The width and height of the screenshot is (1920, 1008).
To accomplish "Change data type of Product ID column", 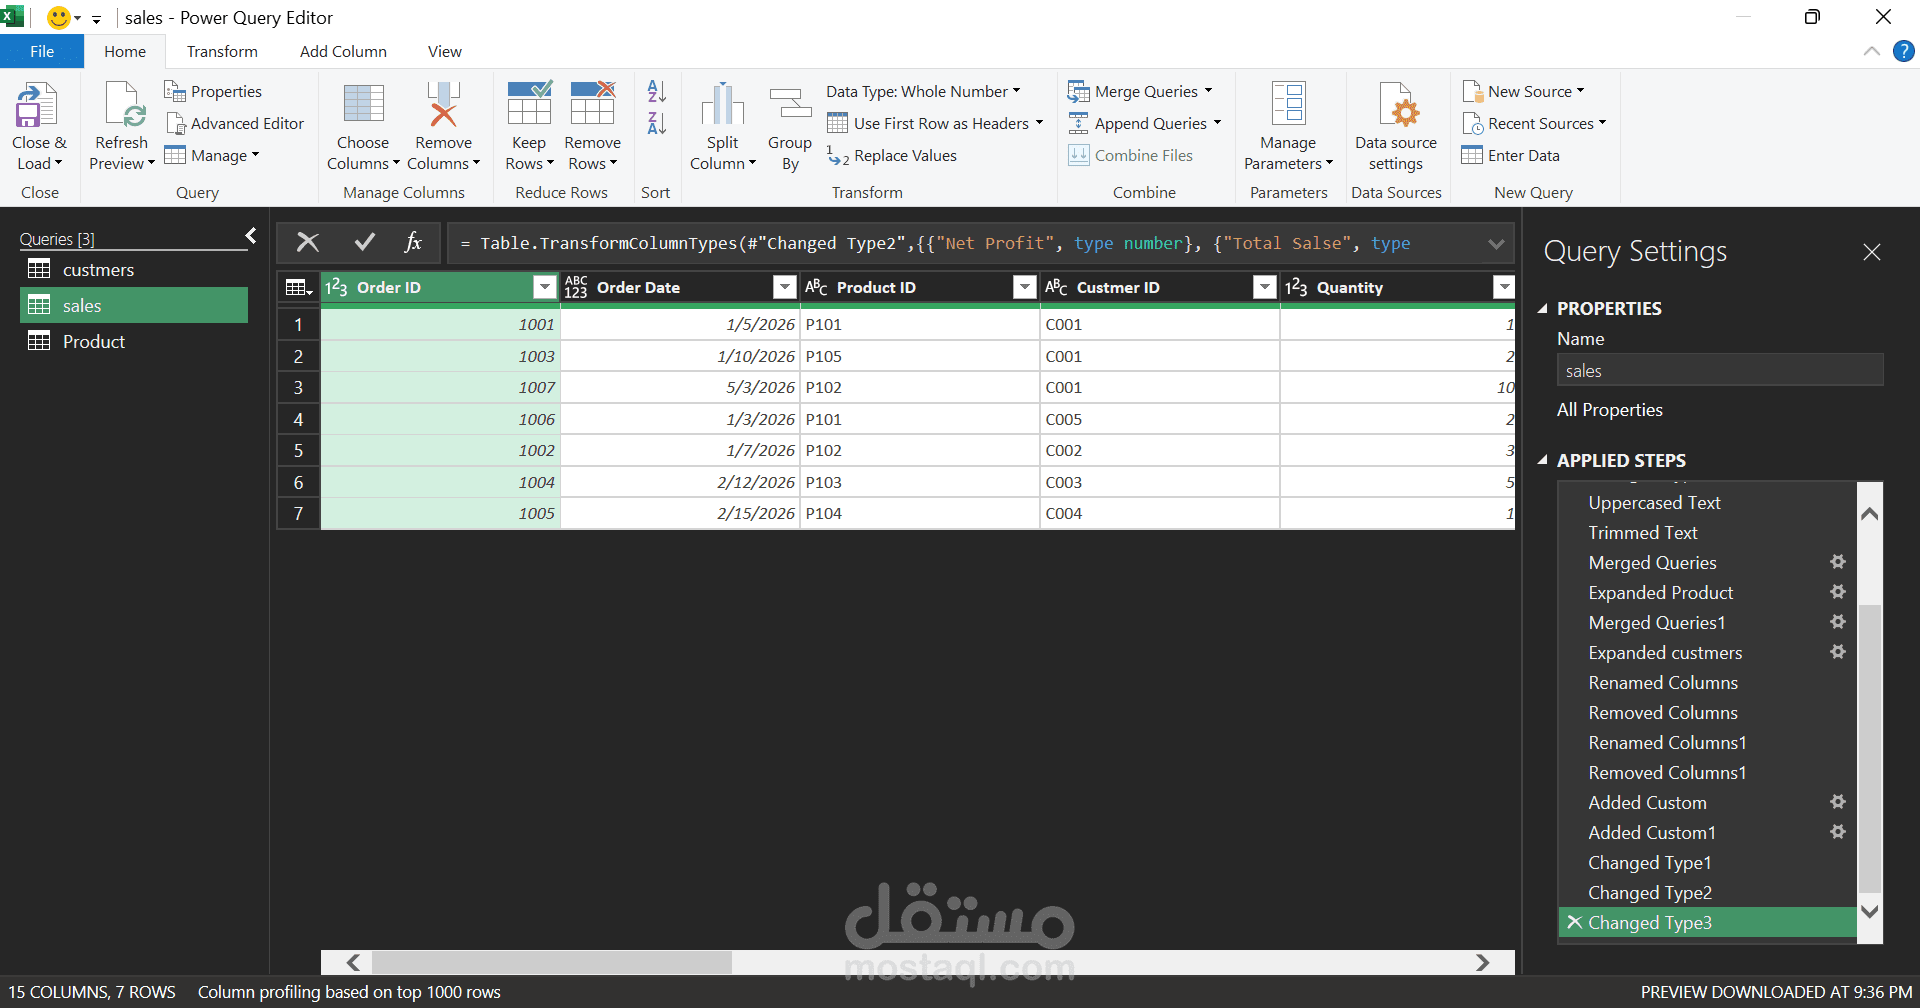I will [x=816, y=288].
